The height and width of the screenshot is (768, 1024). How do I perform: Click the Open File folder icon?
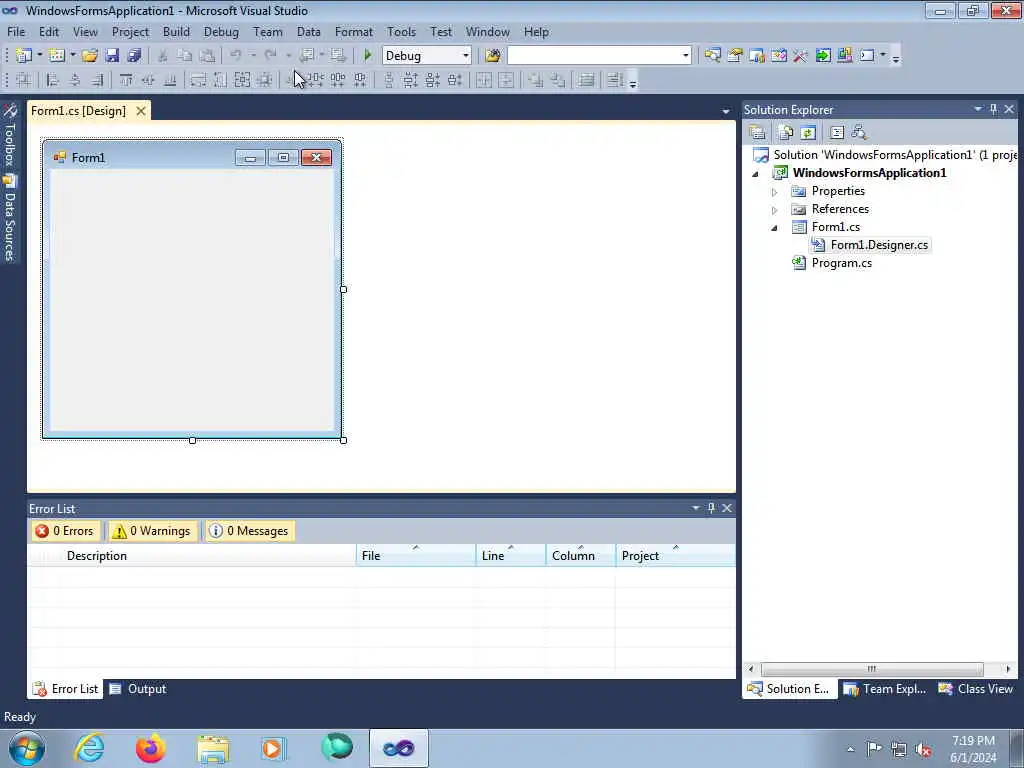point(89,56)
